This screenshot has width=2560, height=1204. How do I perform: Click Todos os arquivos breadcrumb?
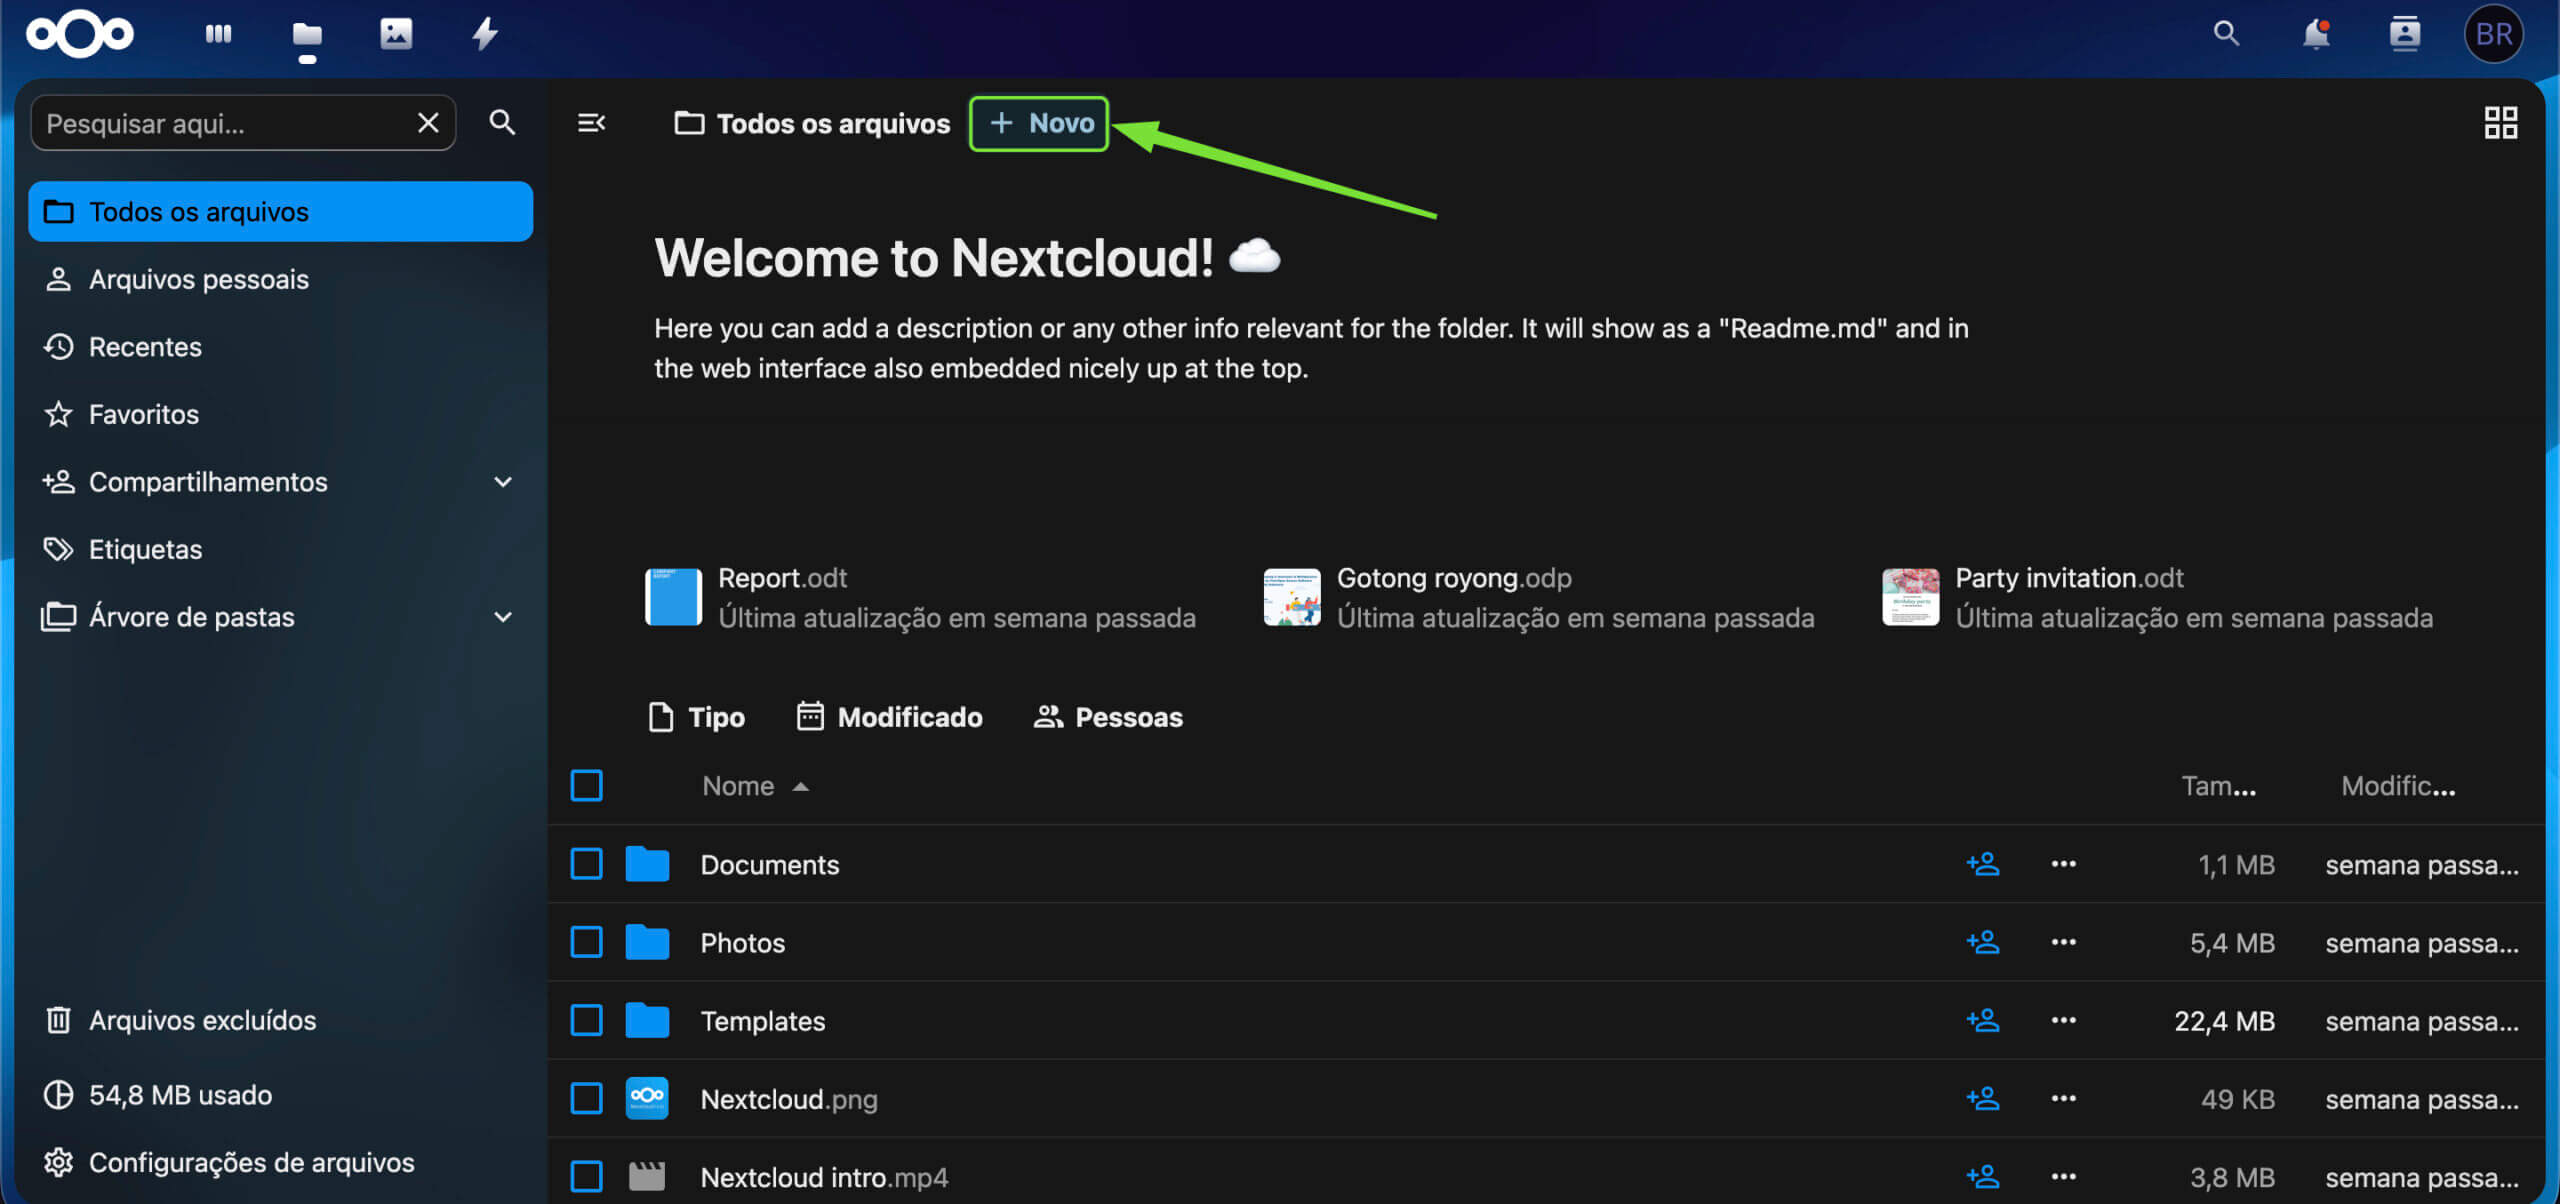[x=812, y=123]
